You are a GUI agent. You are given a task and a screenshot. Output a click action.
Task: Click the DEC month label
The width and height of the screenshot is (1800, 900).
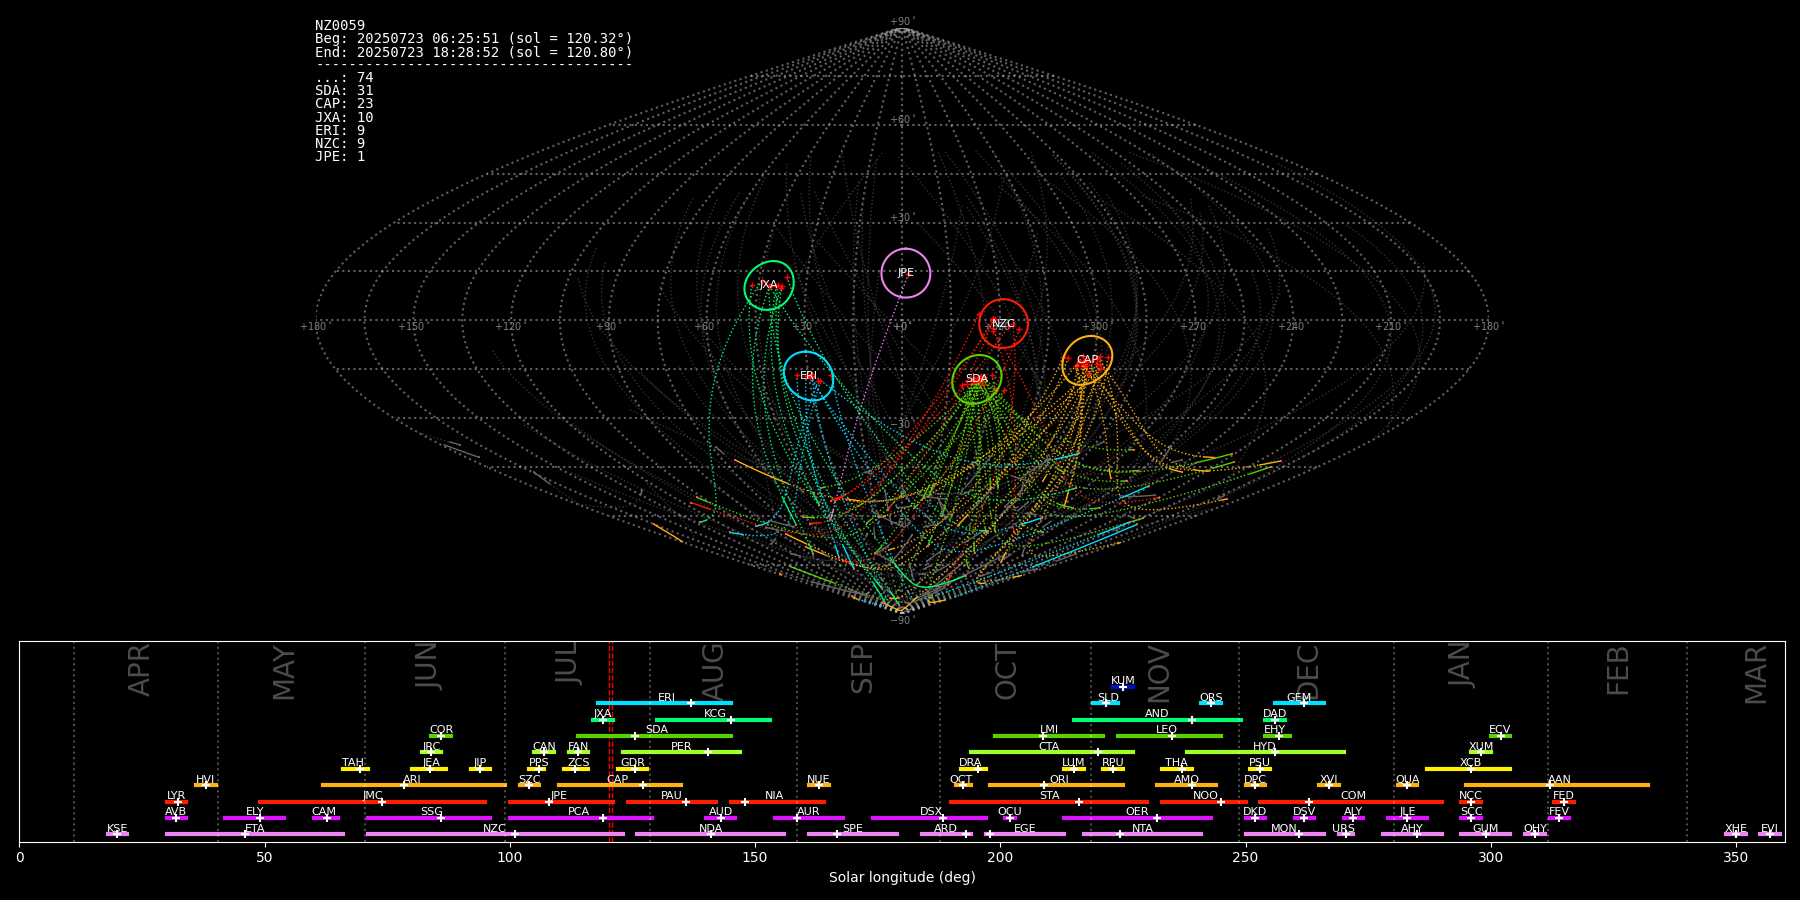(1308, 672)
